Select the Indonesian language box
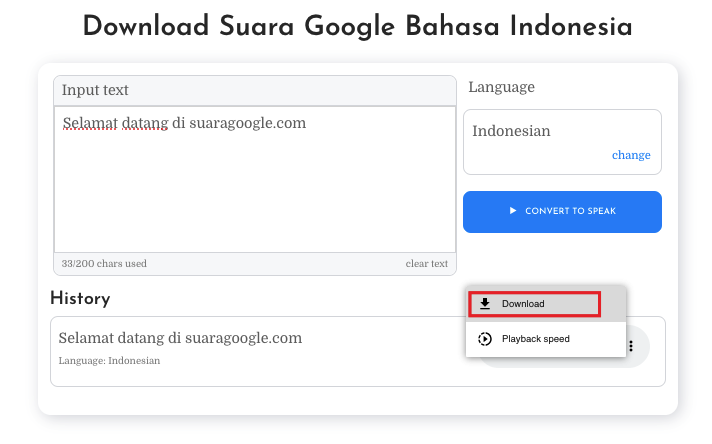Image resolution: width=712 pixels, height=444 pixels. coord(562,142)
